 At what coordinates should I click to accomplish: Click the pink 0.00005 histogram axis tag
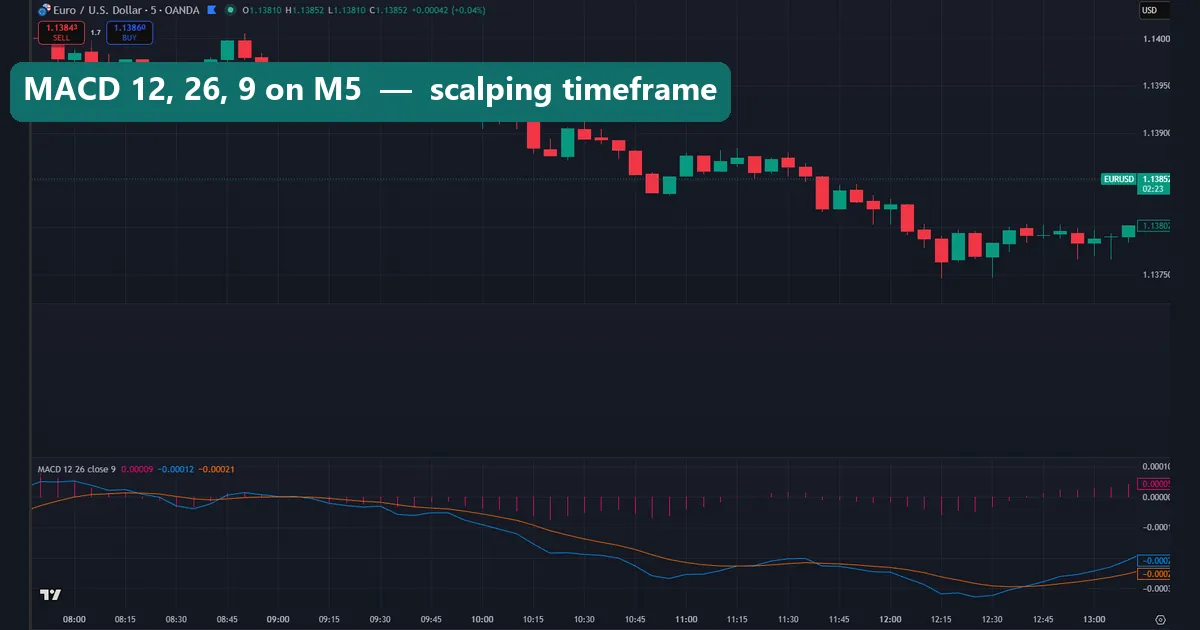[1154, 484]
